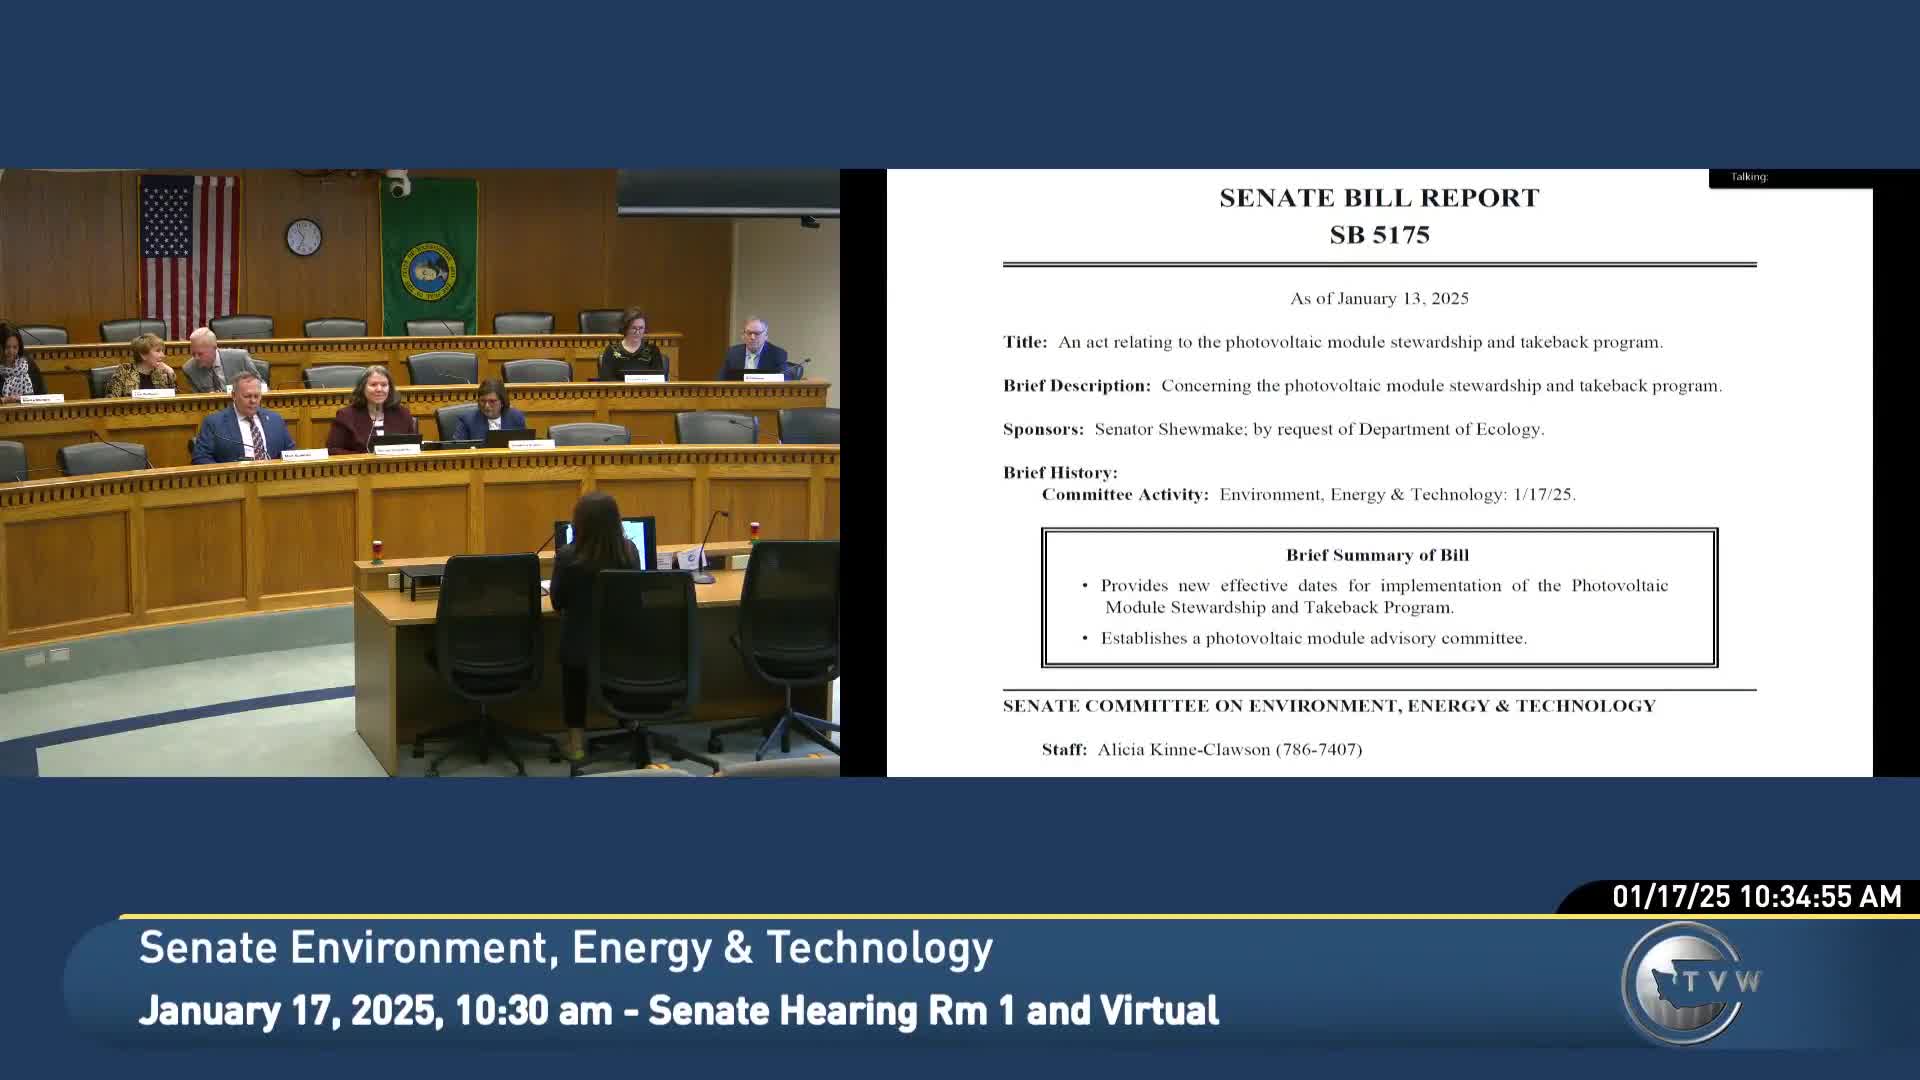The width and height of the screenshot is (1920, 1080).
Task: Click the 'Brief Summary of Bill' box heading
Action: 1377,555
